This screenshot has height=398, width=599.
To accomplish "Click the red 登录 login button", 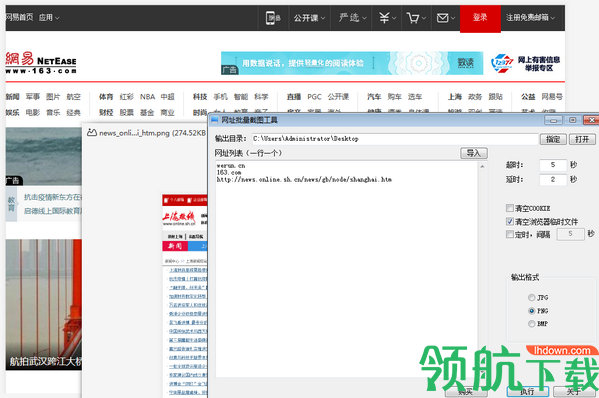I will click(x=480, y=18).
